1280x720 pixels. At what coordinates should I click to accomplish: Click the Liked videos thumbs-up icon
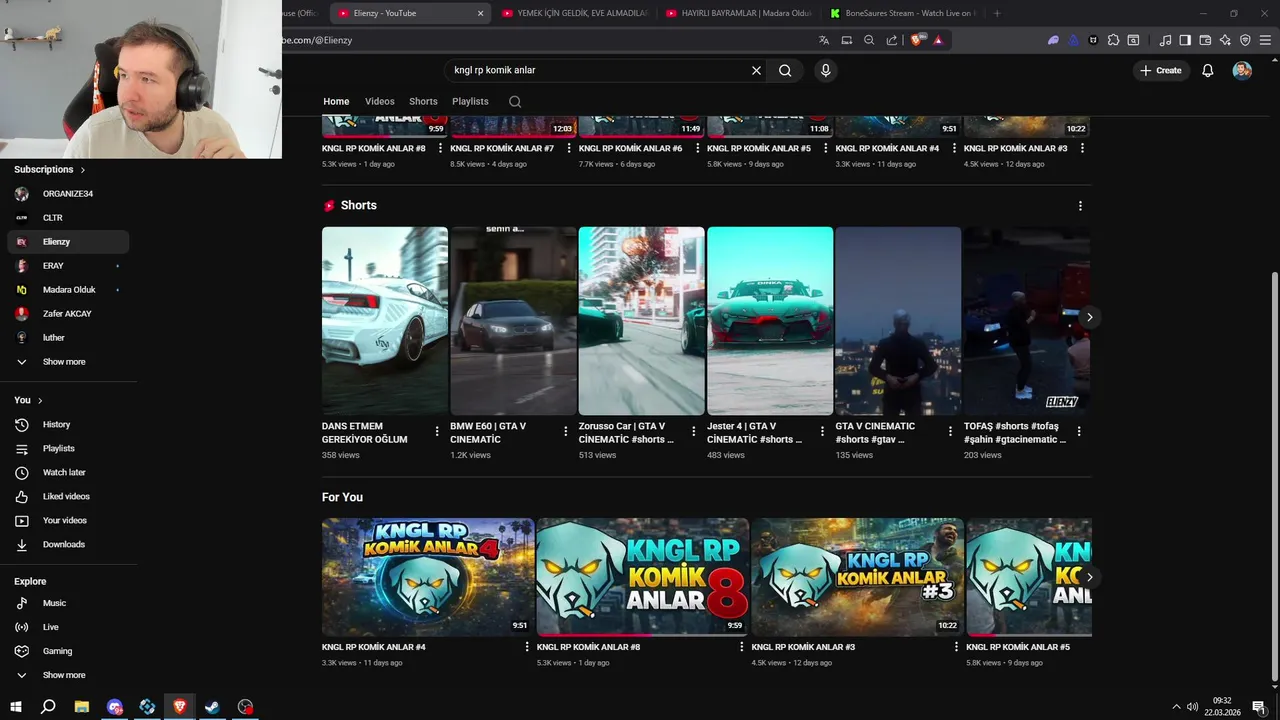point(22,497)
